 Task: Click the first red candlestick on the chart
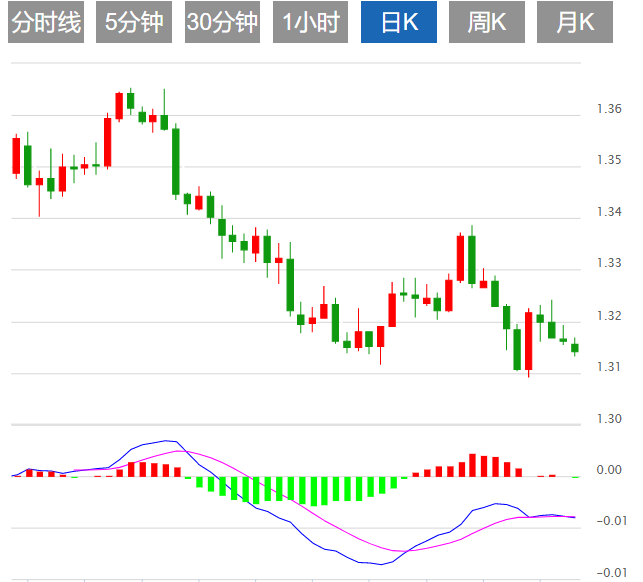(16, 156)
